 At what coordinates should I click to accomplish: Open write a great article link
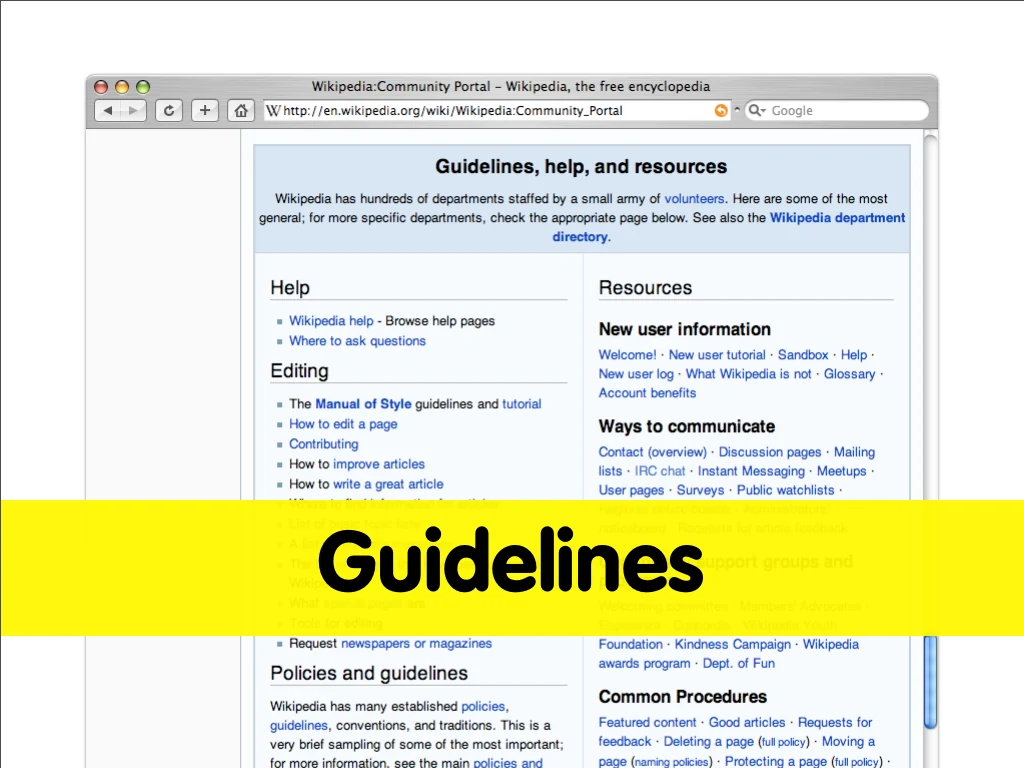click(x=388, y=484)
